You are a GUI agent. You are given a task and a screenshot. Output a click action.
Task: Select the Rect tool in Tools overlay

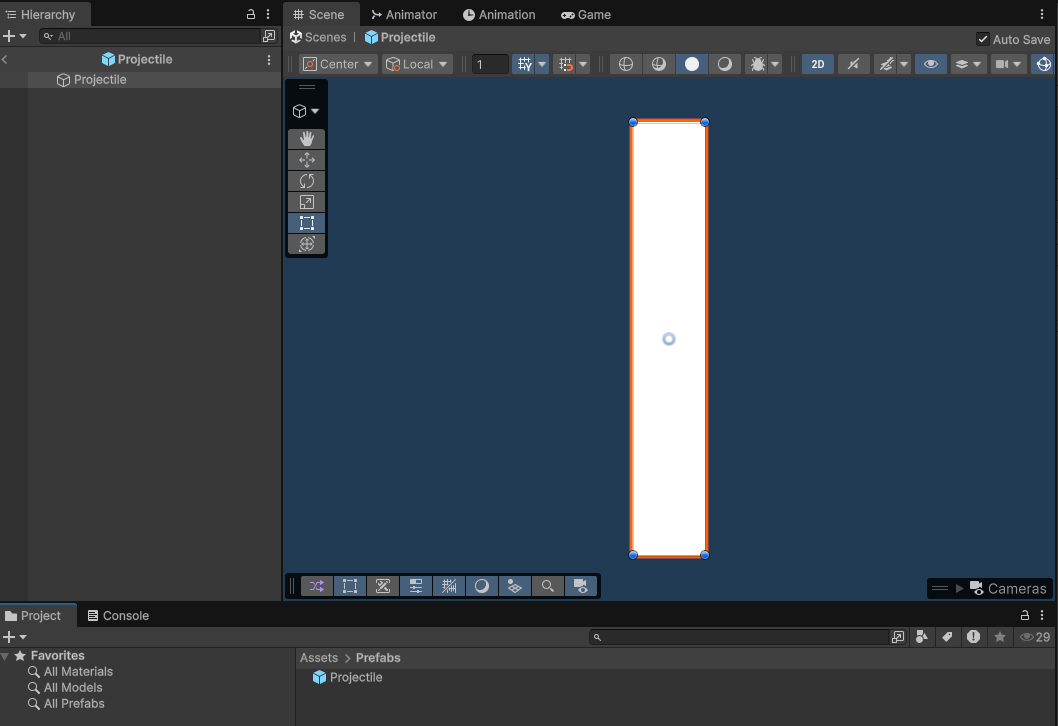pos(306,223)
